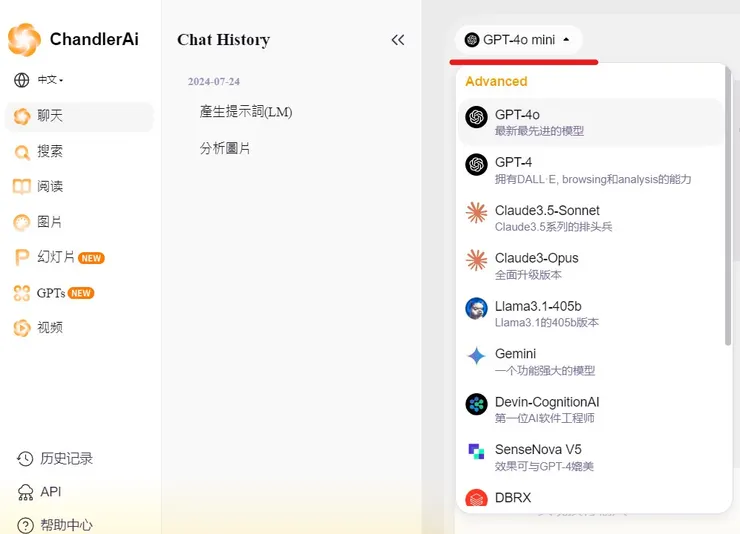This screenshot has width=740, height=534.
Task: Select the 聊天 chat icon
Action: 22,116
